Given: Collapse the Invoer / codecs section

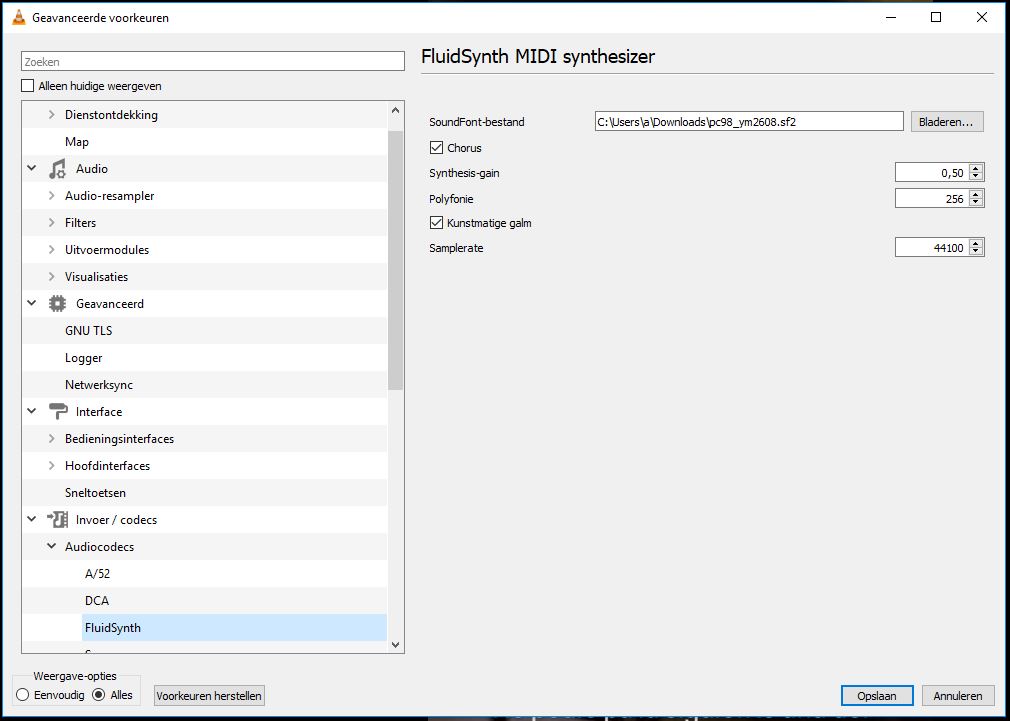Looking at the screenshot, I should point(32,519).
